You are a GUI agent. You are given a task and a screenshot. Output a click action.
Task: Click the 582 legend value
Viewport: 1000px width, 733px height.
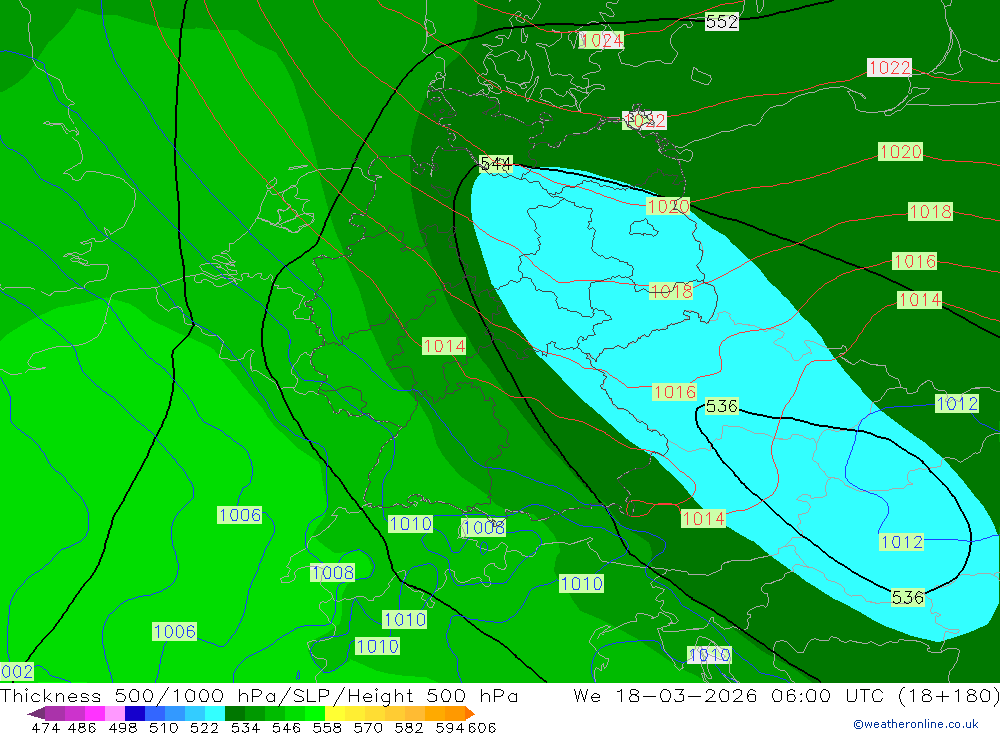point(408,727)
